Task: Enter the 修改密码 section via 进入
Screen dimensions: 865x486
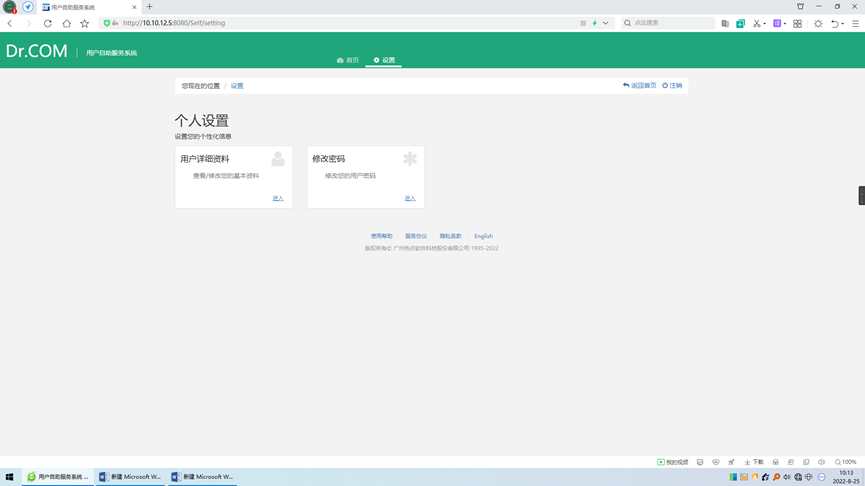Action: pos(410,198)
